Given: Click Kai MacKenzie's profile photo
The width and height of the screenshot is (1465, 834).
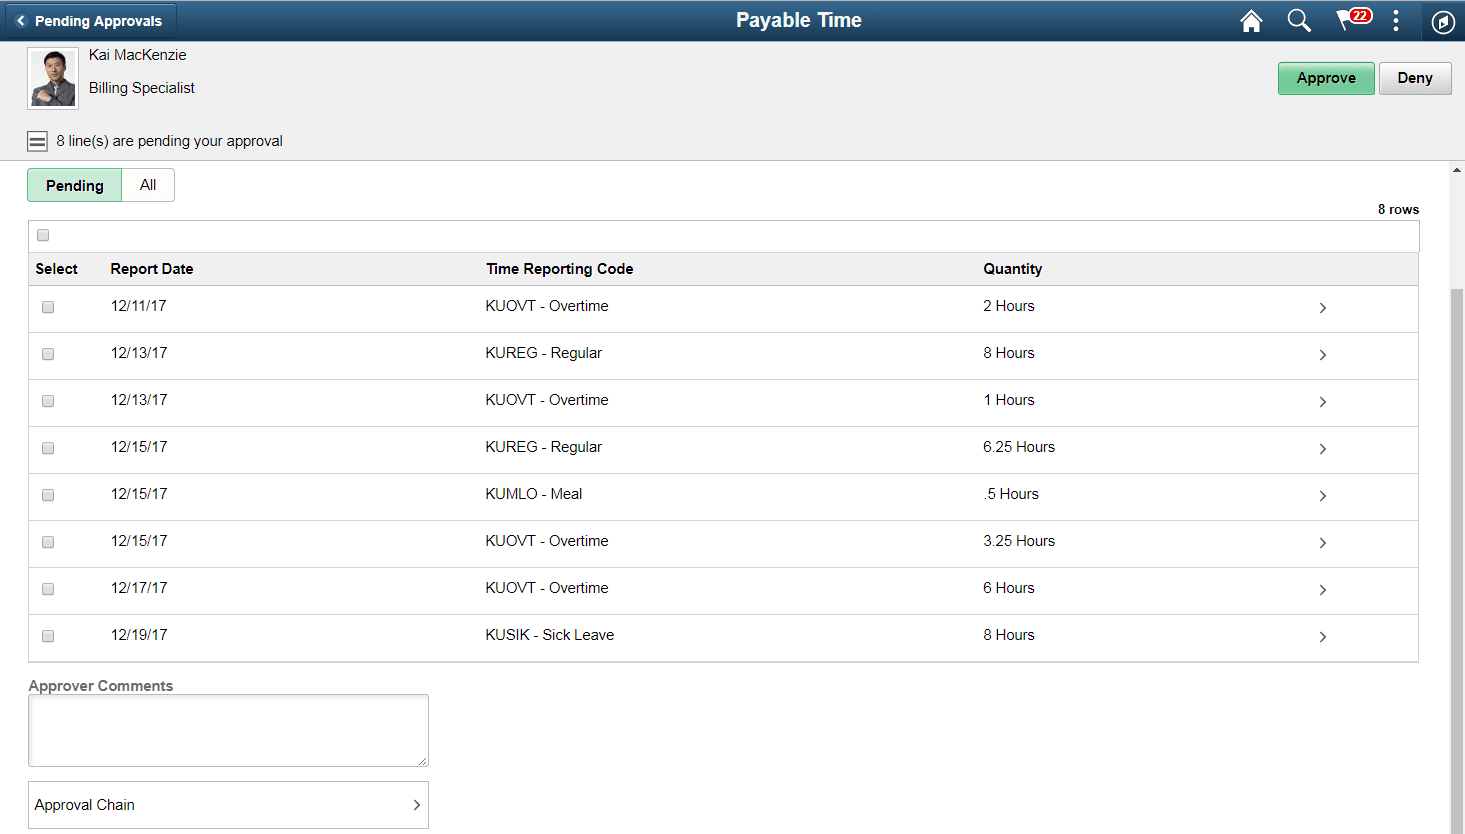Looking at the screenshot, I should (x=52, y=77).
